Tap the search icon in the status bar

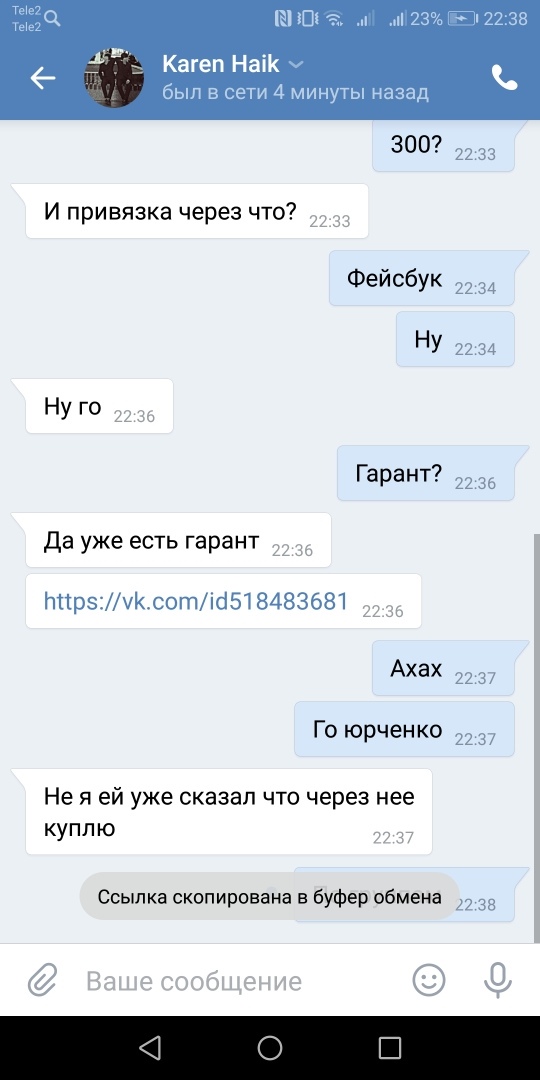click(52, 19)
